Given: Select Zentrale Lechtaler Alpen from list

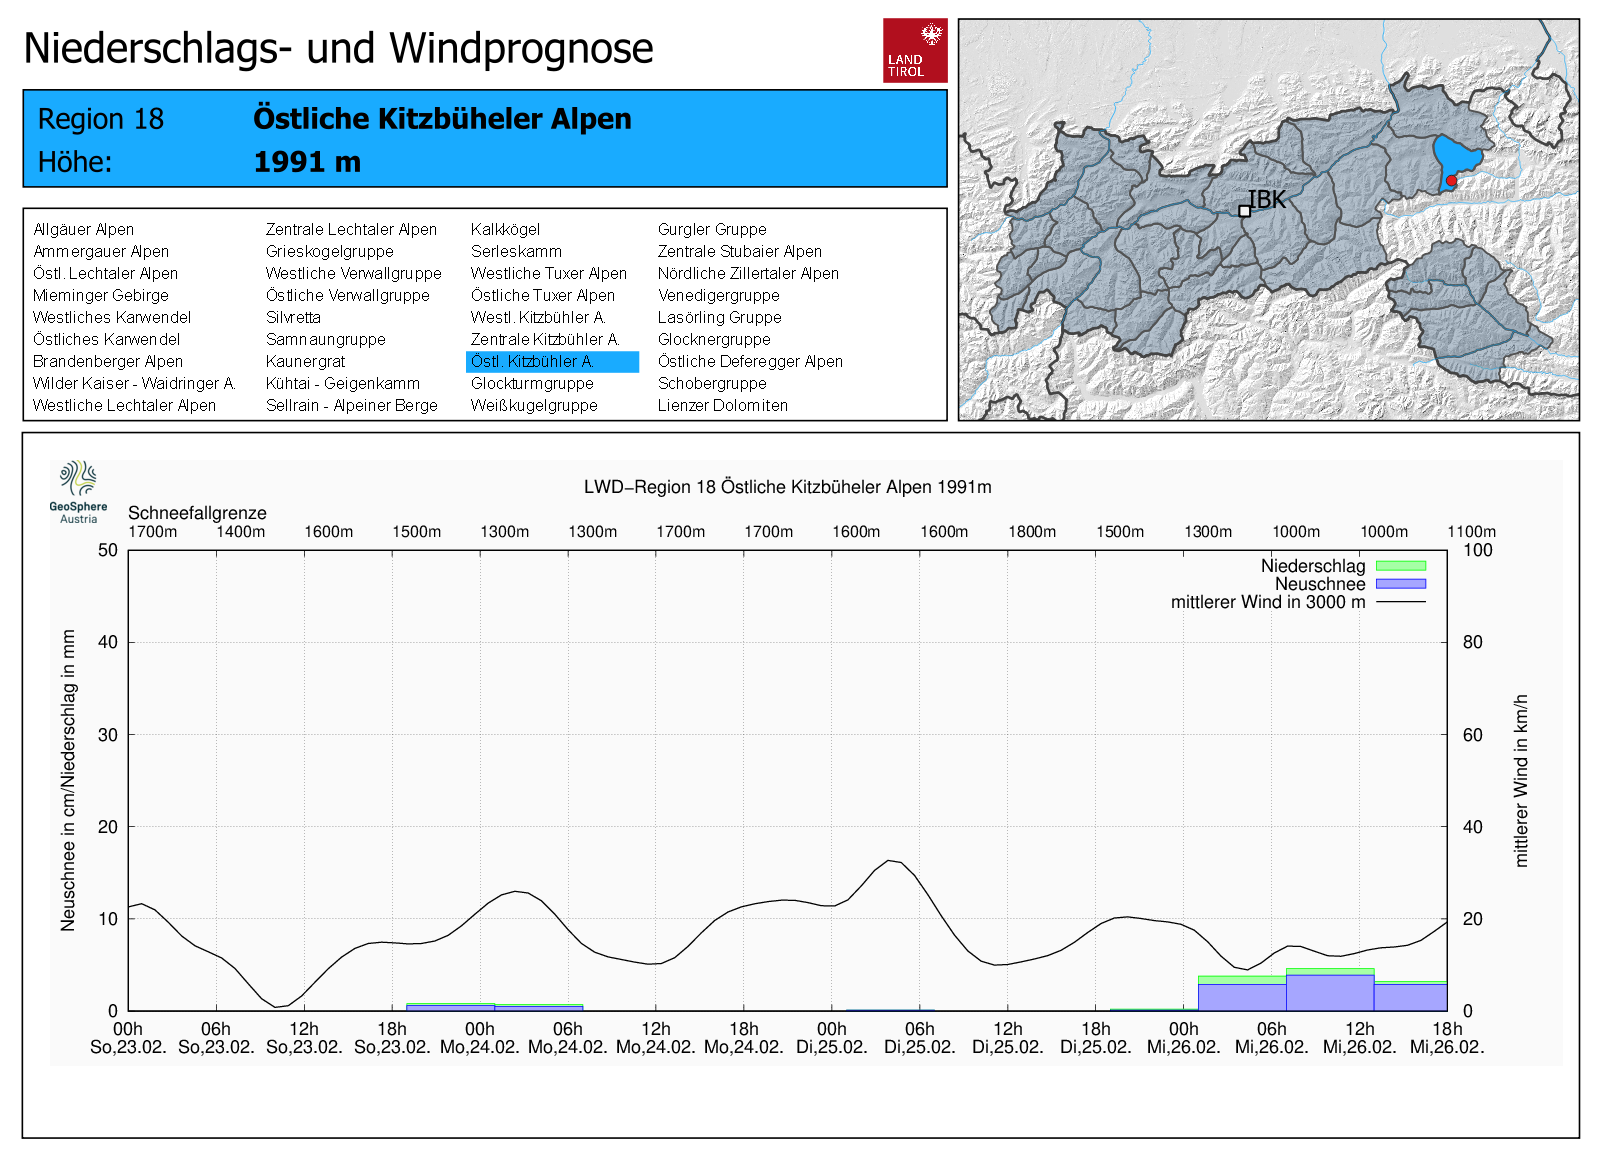Looking at the screenshot, I should (x=351, y=230).
